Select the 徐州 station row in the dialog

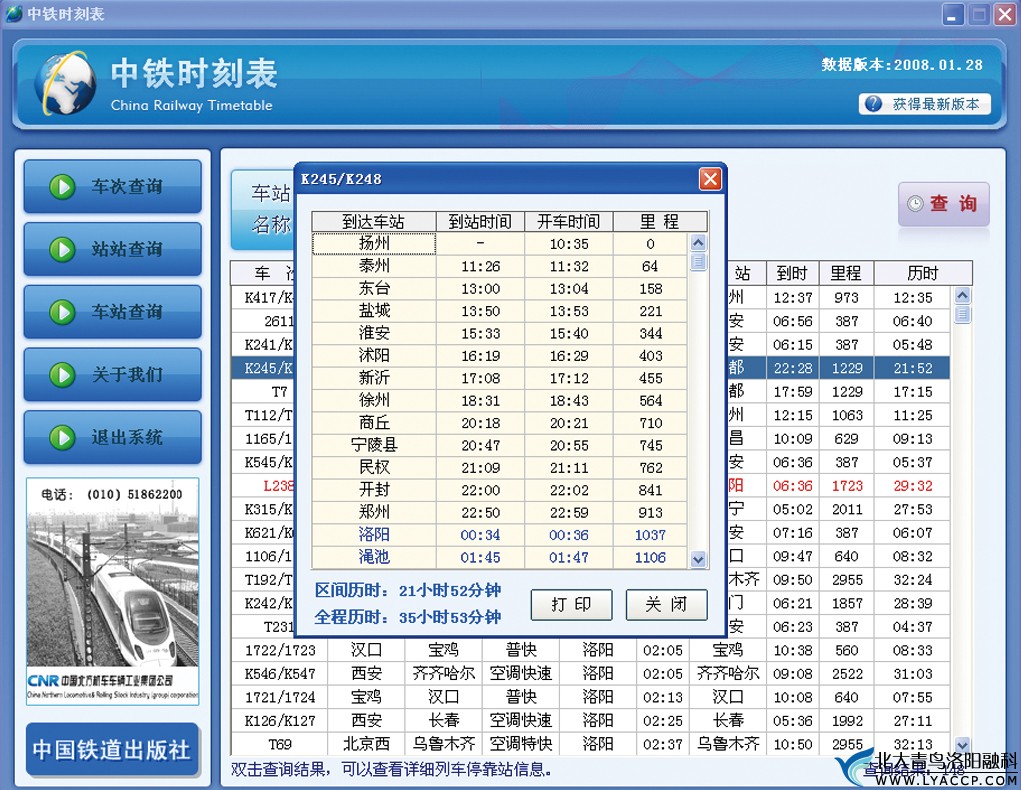pyautogui.click(x=499, y=401)
